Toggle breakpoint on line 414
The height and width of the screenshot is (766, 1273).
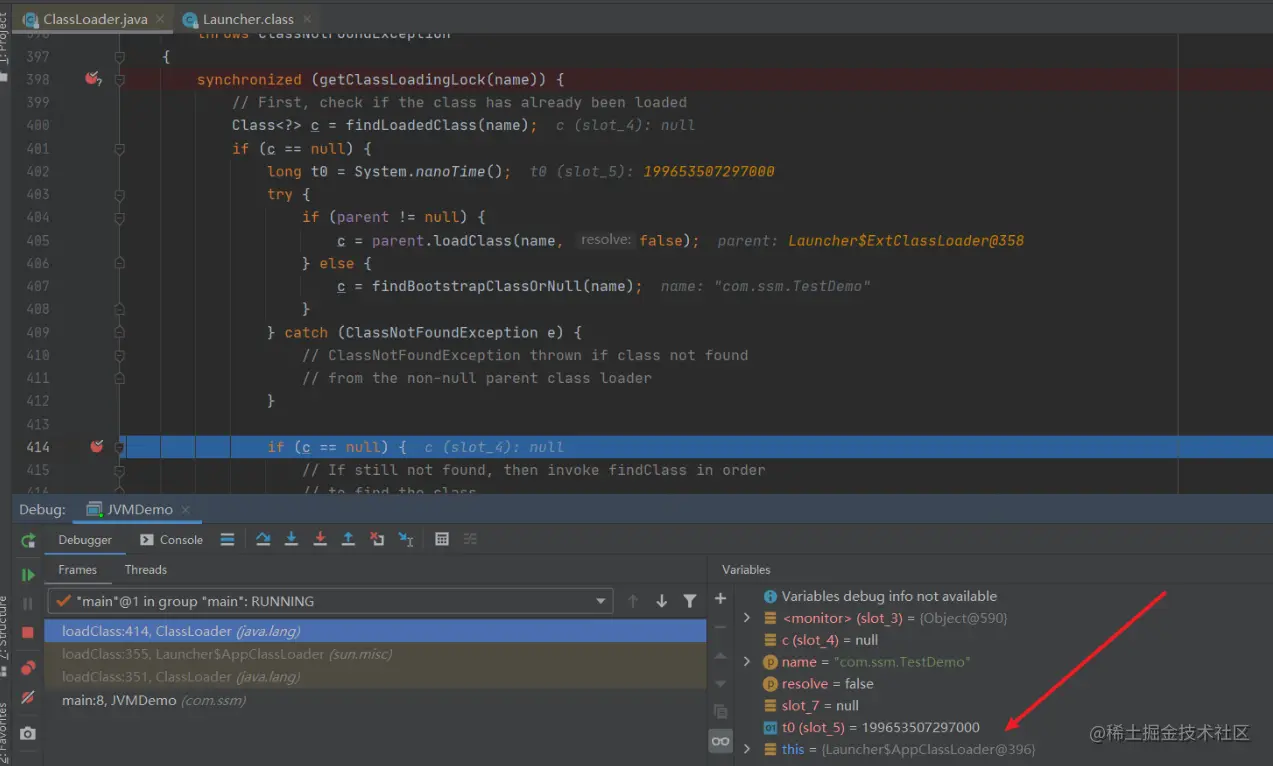coord(96,447)
